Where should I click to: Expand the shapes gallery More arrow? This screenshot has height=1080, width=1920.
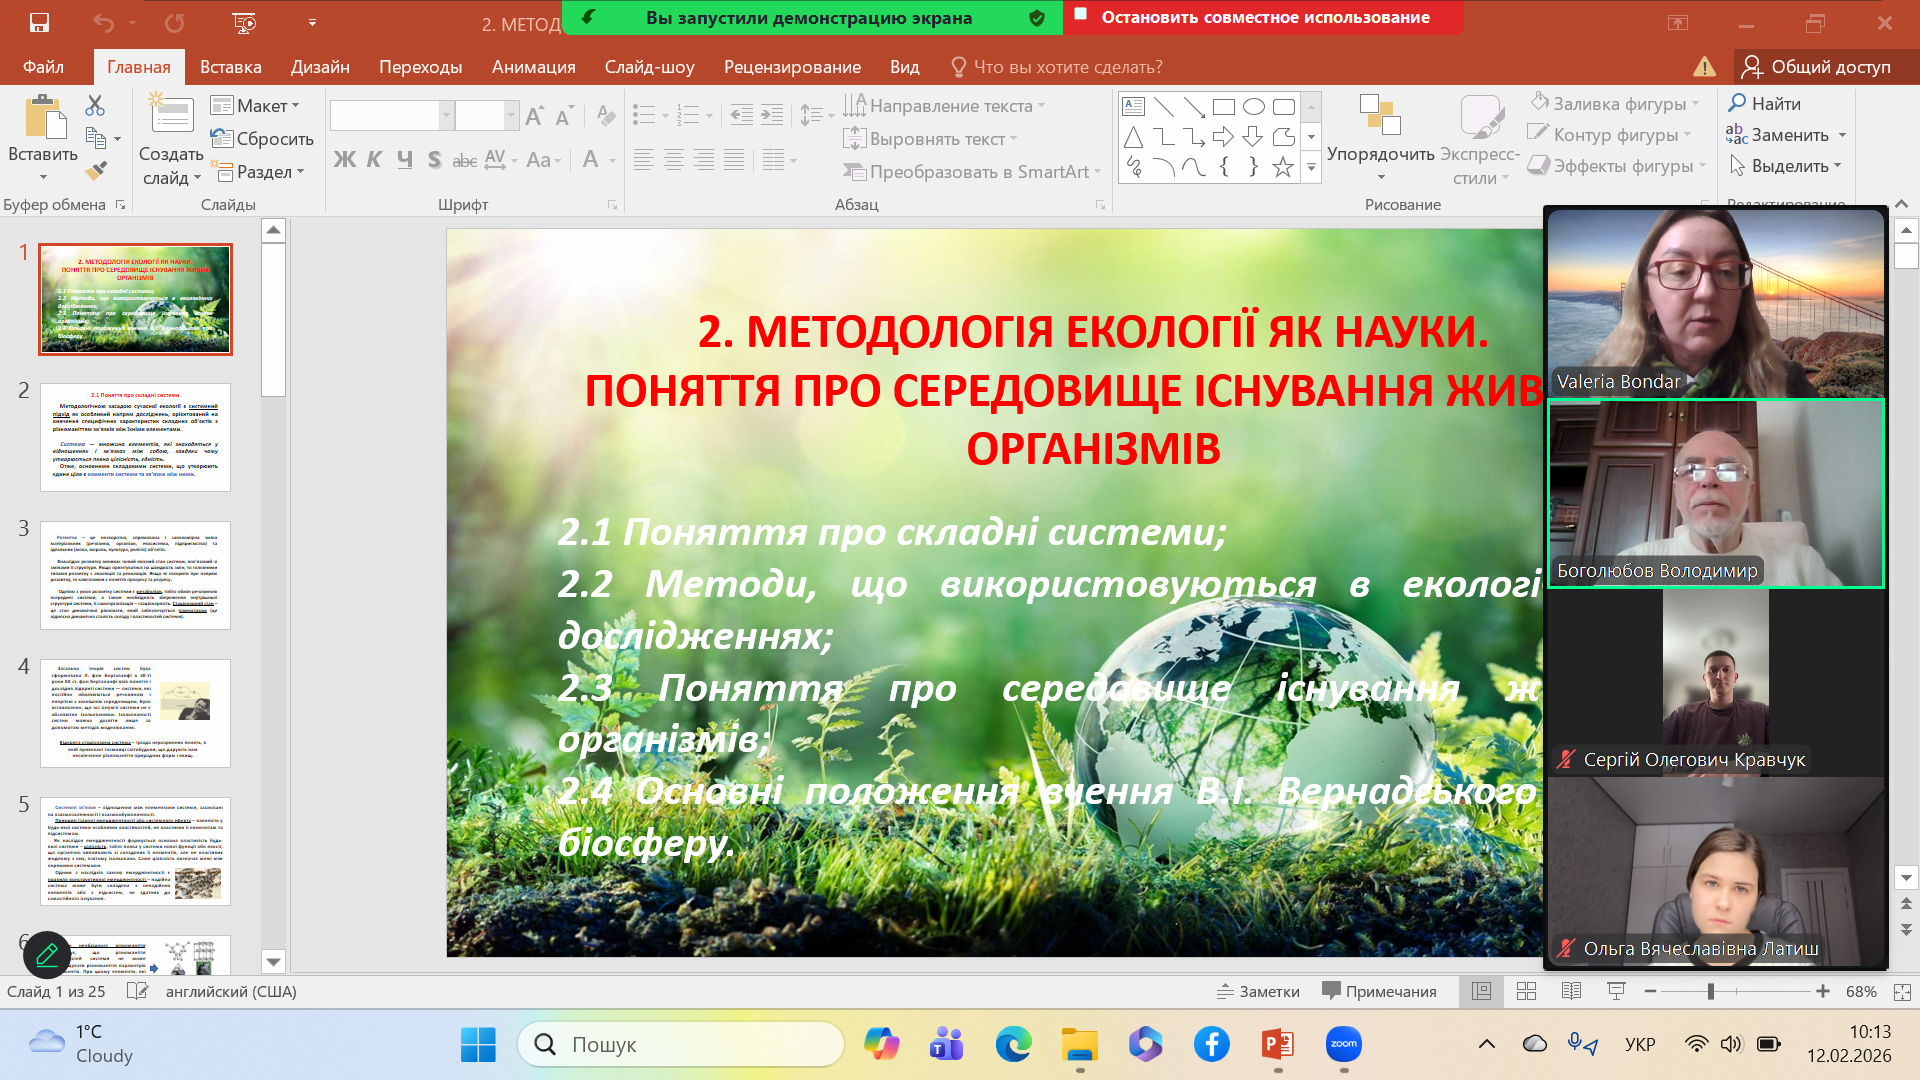pyautogui.click(x=1311, y=168)
